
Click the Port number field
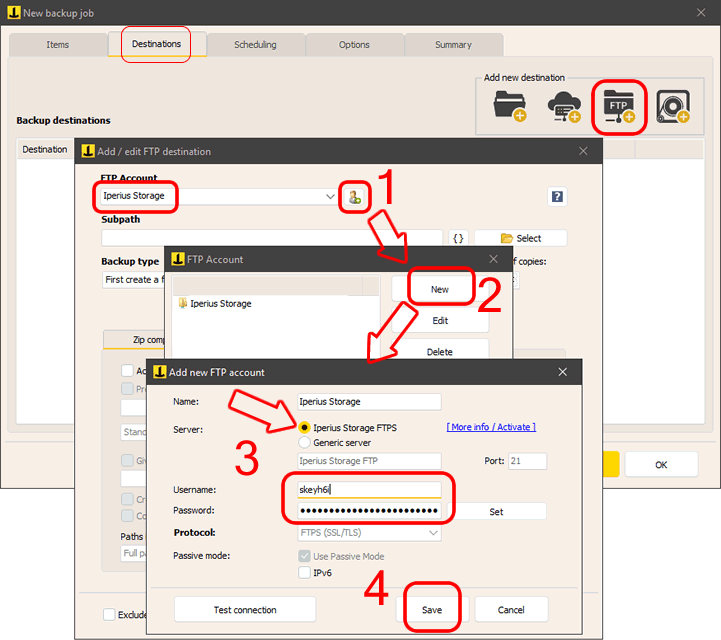(x=527, y=461)
